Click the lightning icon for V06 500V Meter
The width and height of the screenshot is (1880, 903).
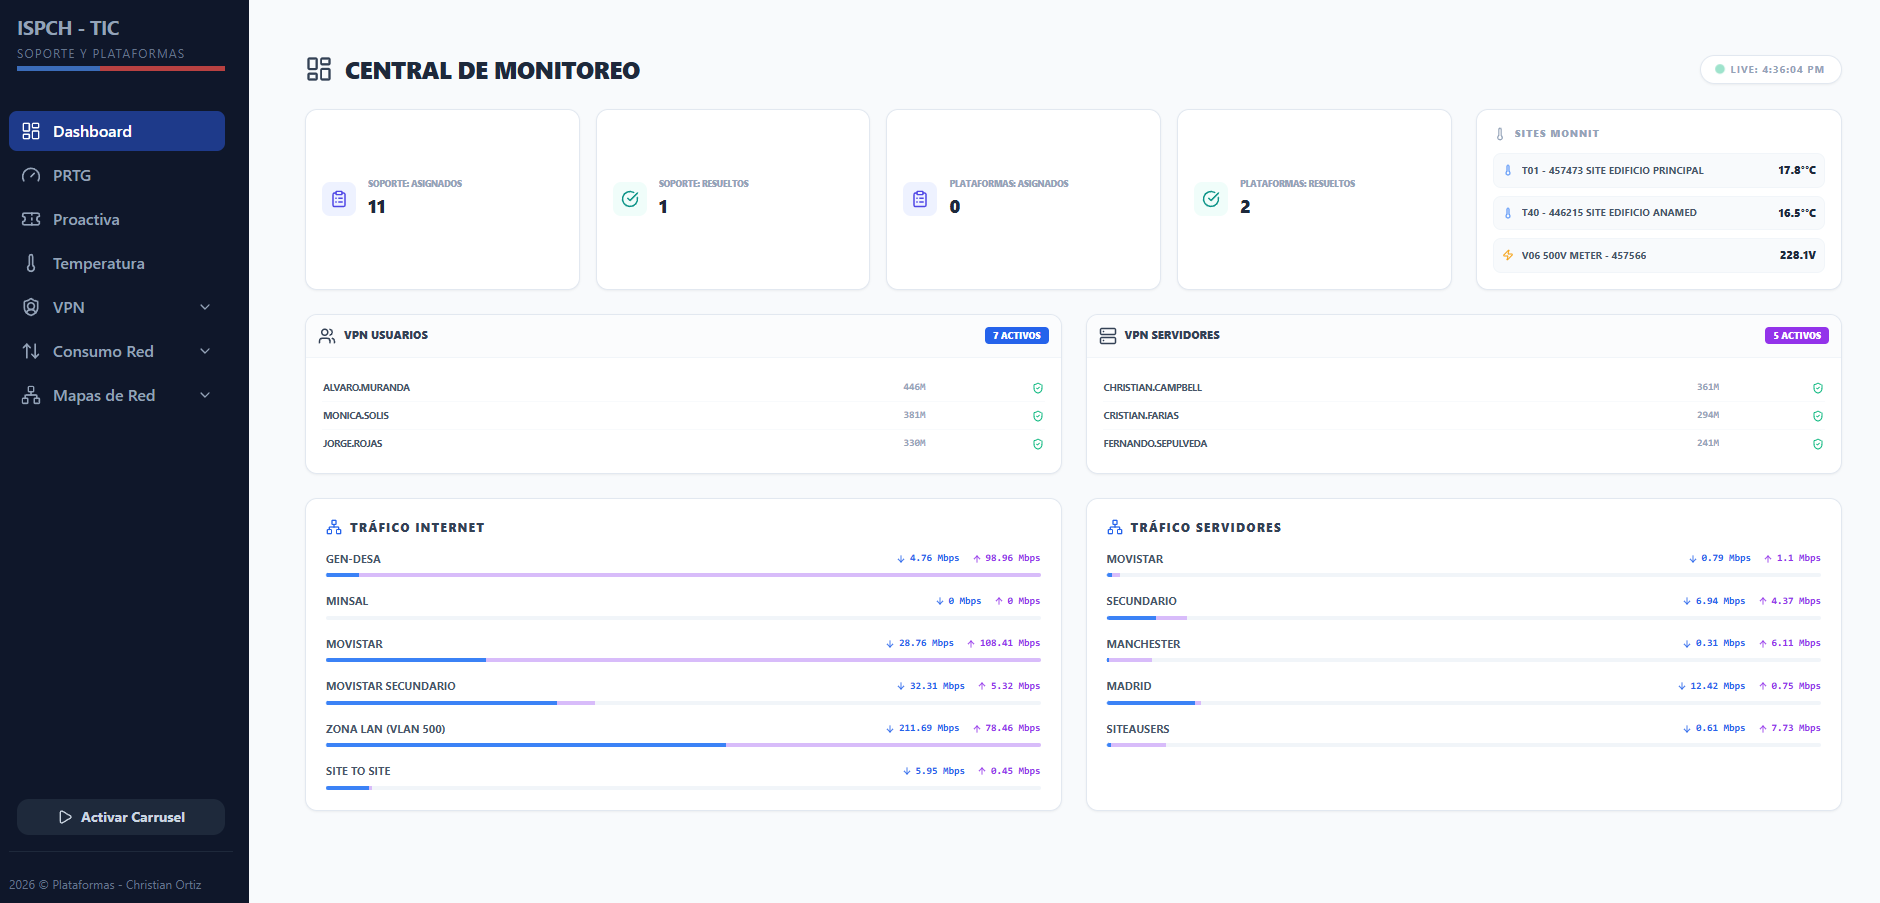click(x=1508, y=255)
